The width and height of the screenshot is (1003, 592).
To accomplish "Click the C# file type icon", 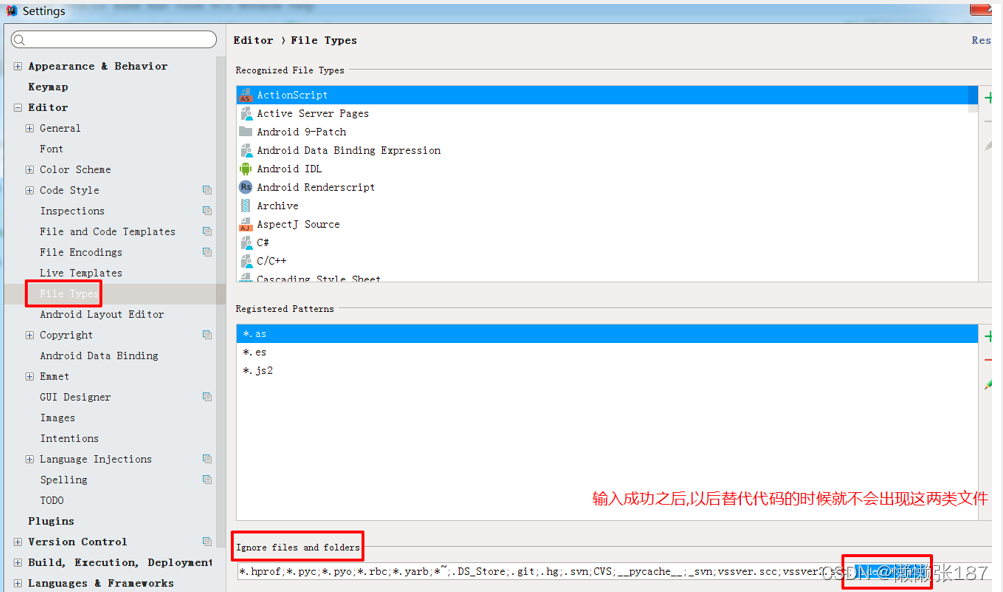I will click(246, 243).
